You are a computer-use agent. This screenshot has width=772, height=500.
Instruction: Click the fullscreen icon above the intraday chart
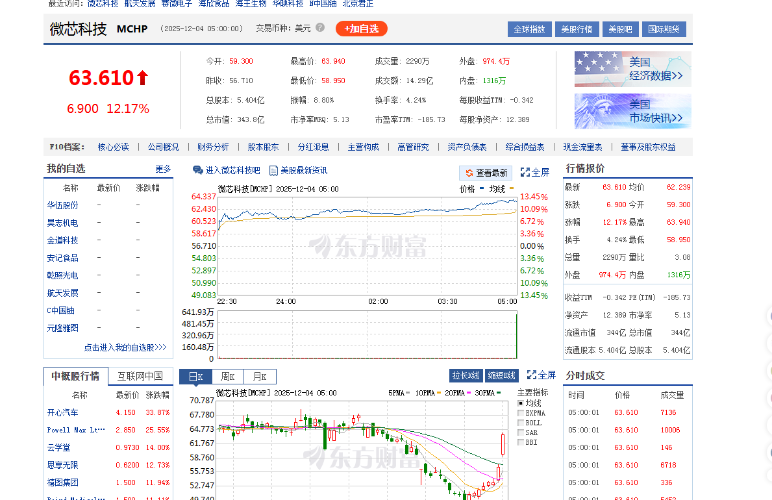coord(525,172)
